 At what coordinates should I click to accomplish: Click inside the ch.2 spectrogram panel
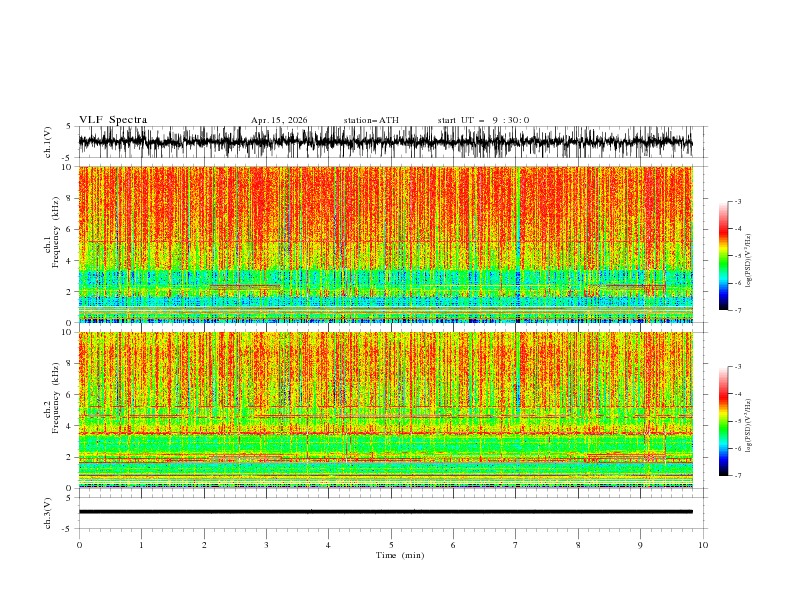(x=385, y=410)
